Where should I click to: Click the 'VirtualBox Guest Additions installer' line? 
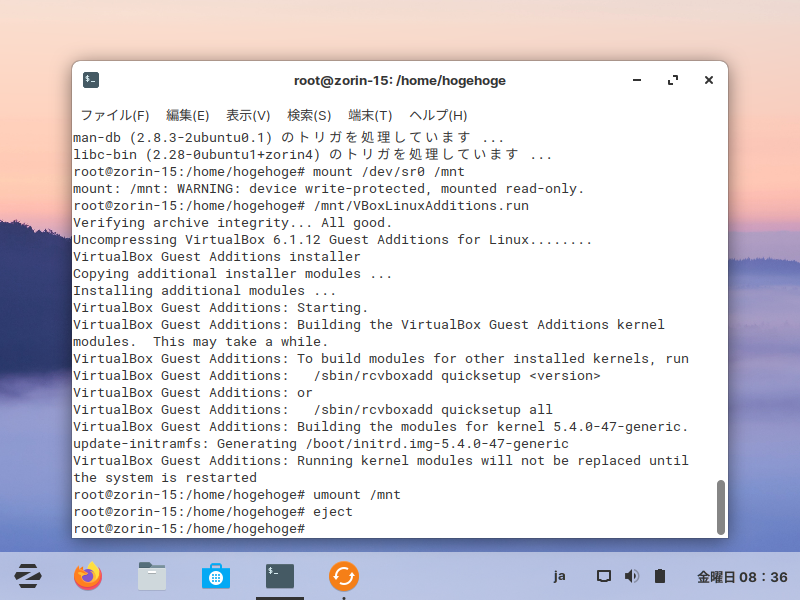(217, 257)
